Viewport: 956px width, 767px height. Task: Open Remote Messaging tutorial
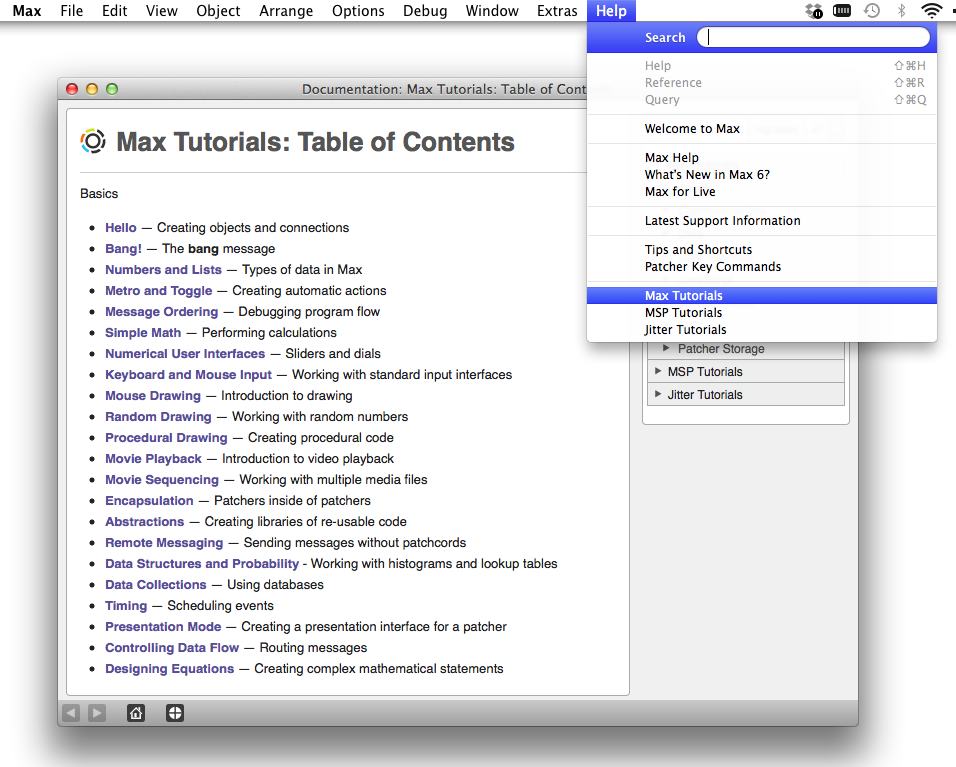pos(164,543)
